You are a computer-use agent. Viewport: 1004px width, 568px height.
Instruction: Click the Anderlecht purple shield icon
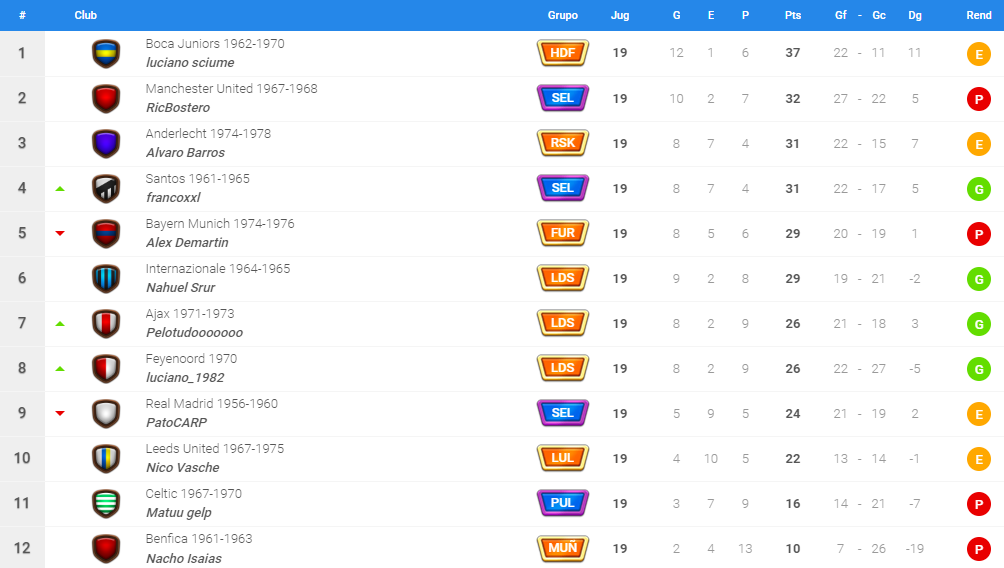[106, 143]
